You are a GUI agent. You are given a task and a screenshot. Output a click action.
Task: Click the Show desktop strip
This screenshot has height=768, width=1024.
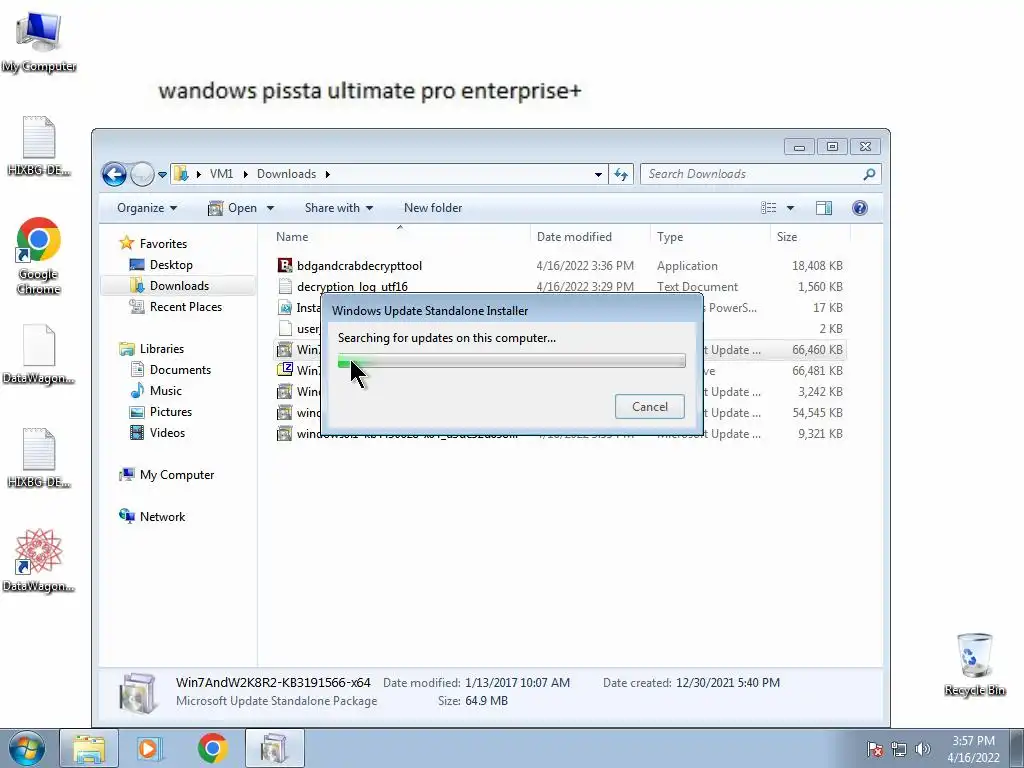point(1017,748)
